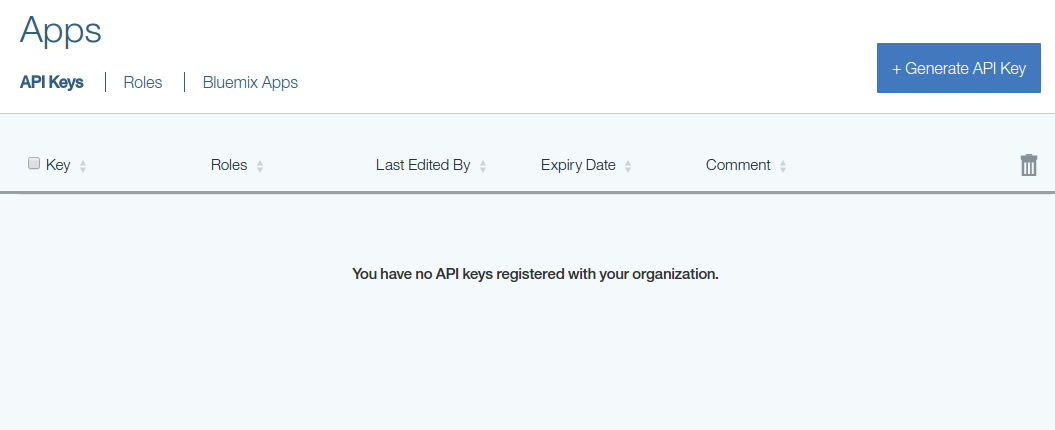Switch to the API Keys tab

(x=51, y=82)
